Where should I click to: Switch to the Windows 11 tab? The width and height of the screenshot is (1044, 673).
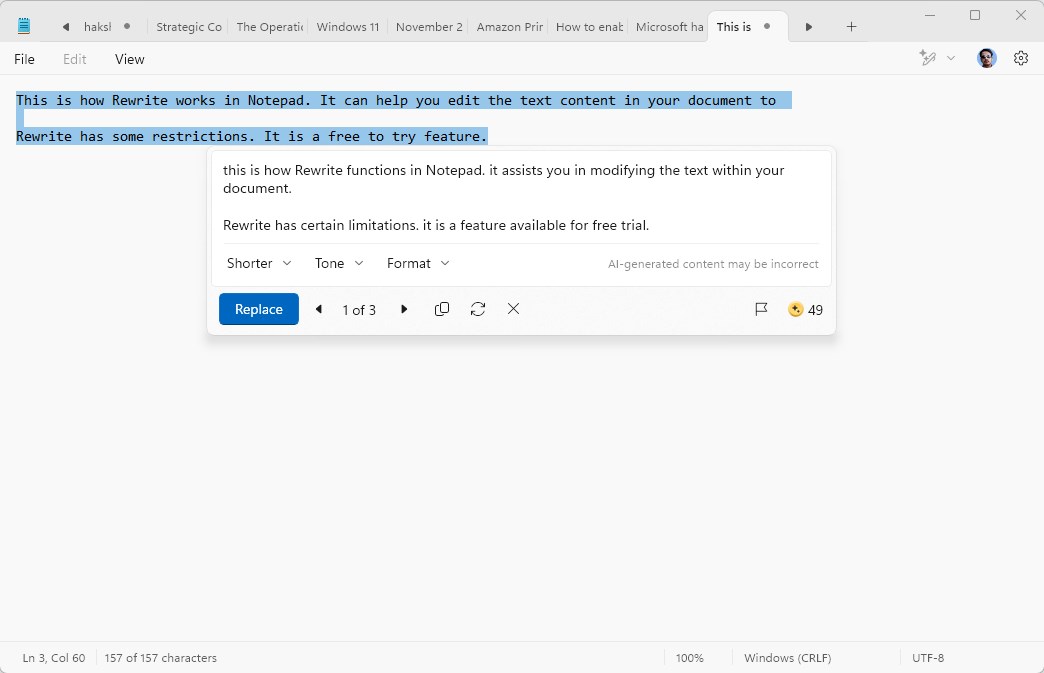[348, 27]
